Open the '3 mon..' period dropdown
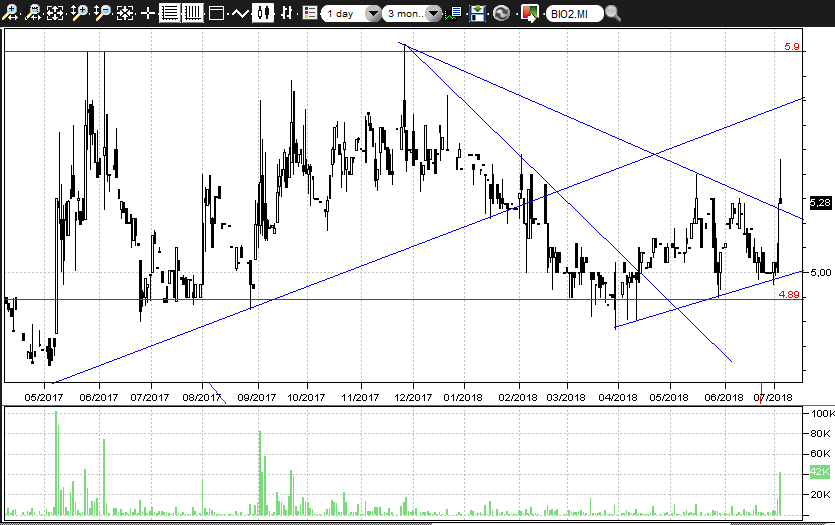The image size is (835, 525). click(x=412, y=13)
